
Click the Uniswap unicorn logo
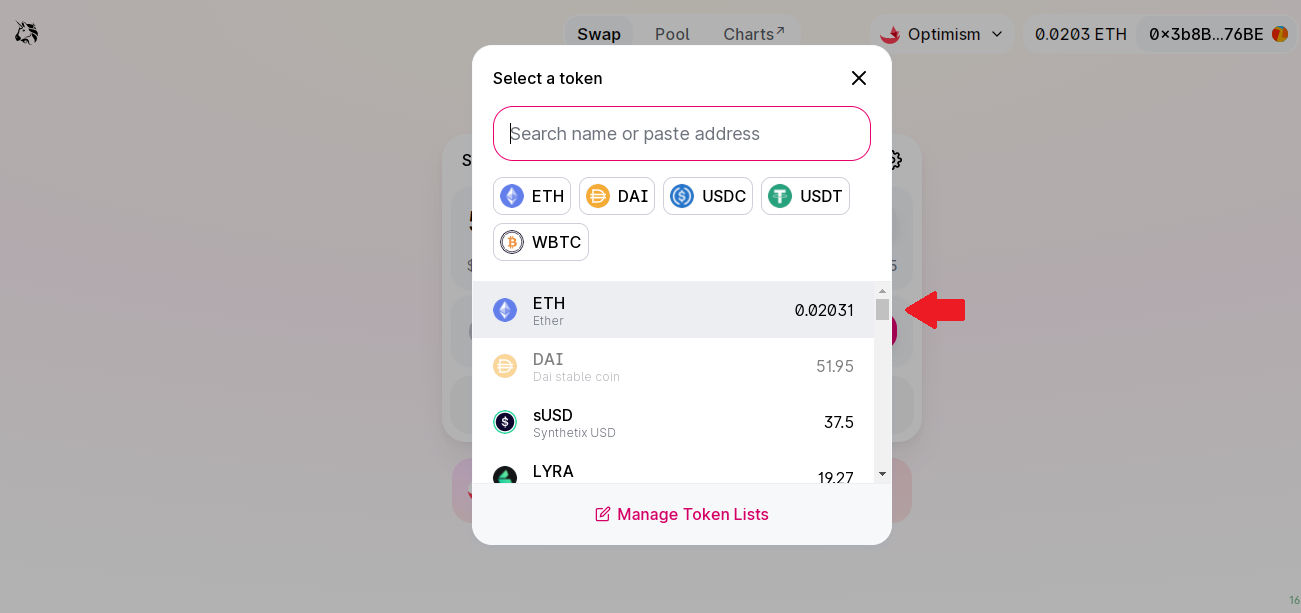pyautogui.click(x=26, y=34)
